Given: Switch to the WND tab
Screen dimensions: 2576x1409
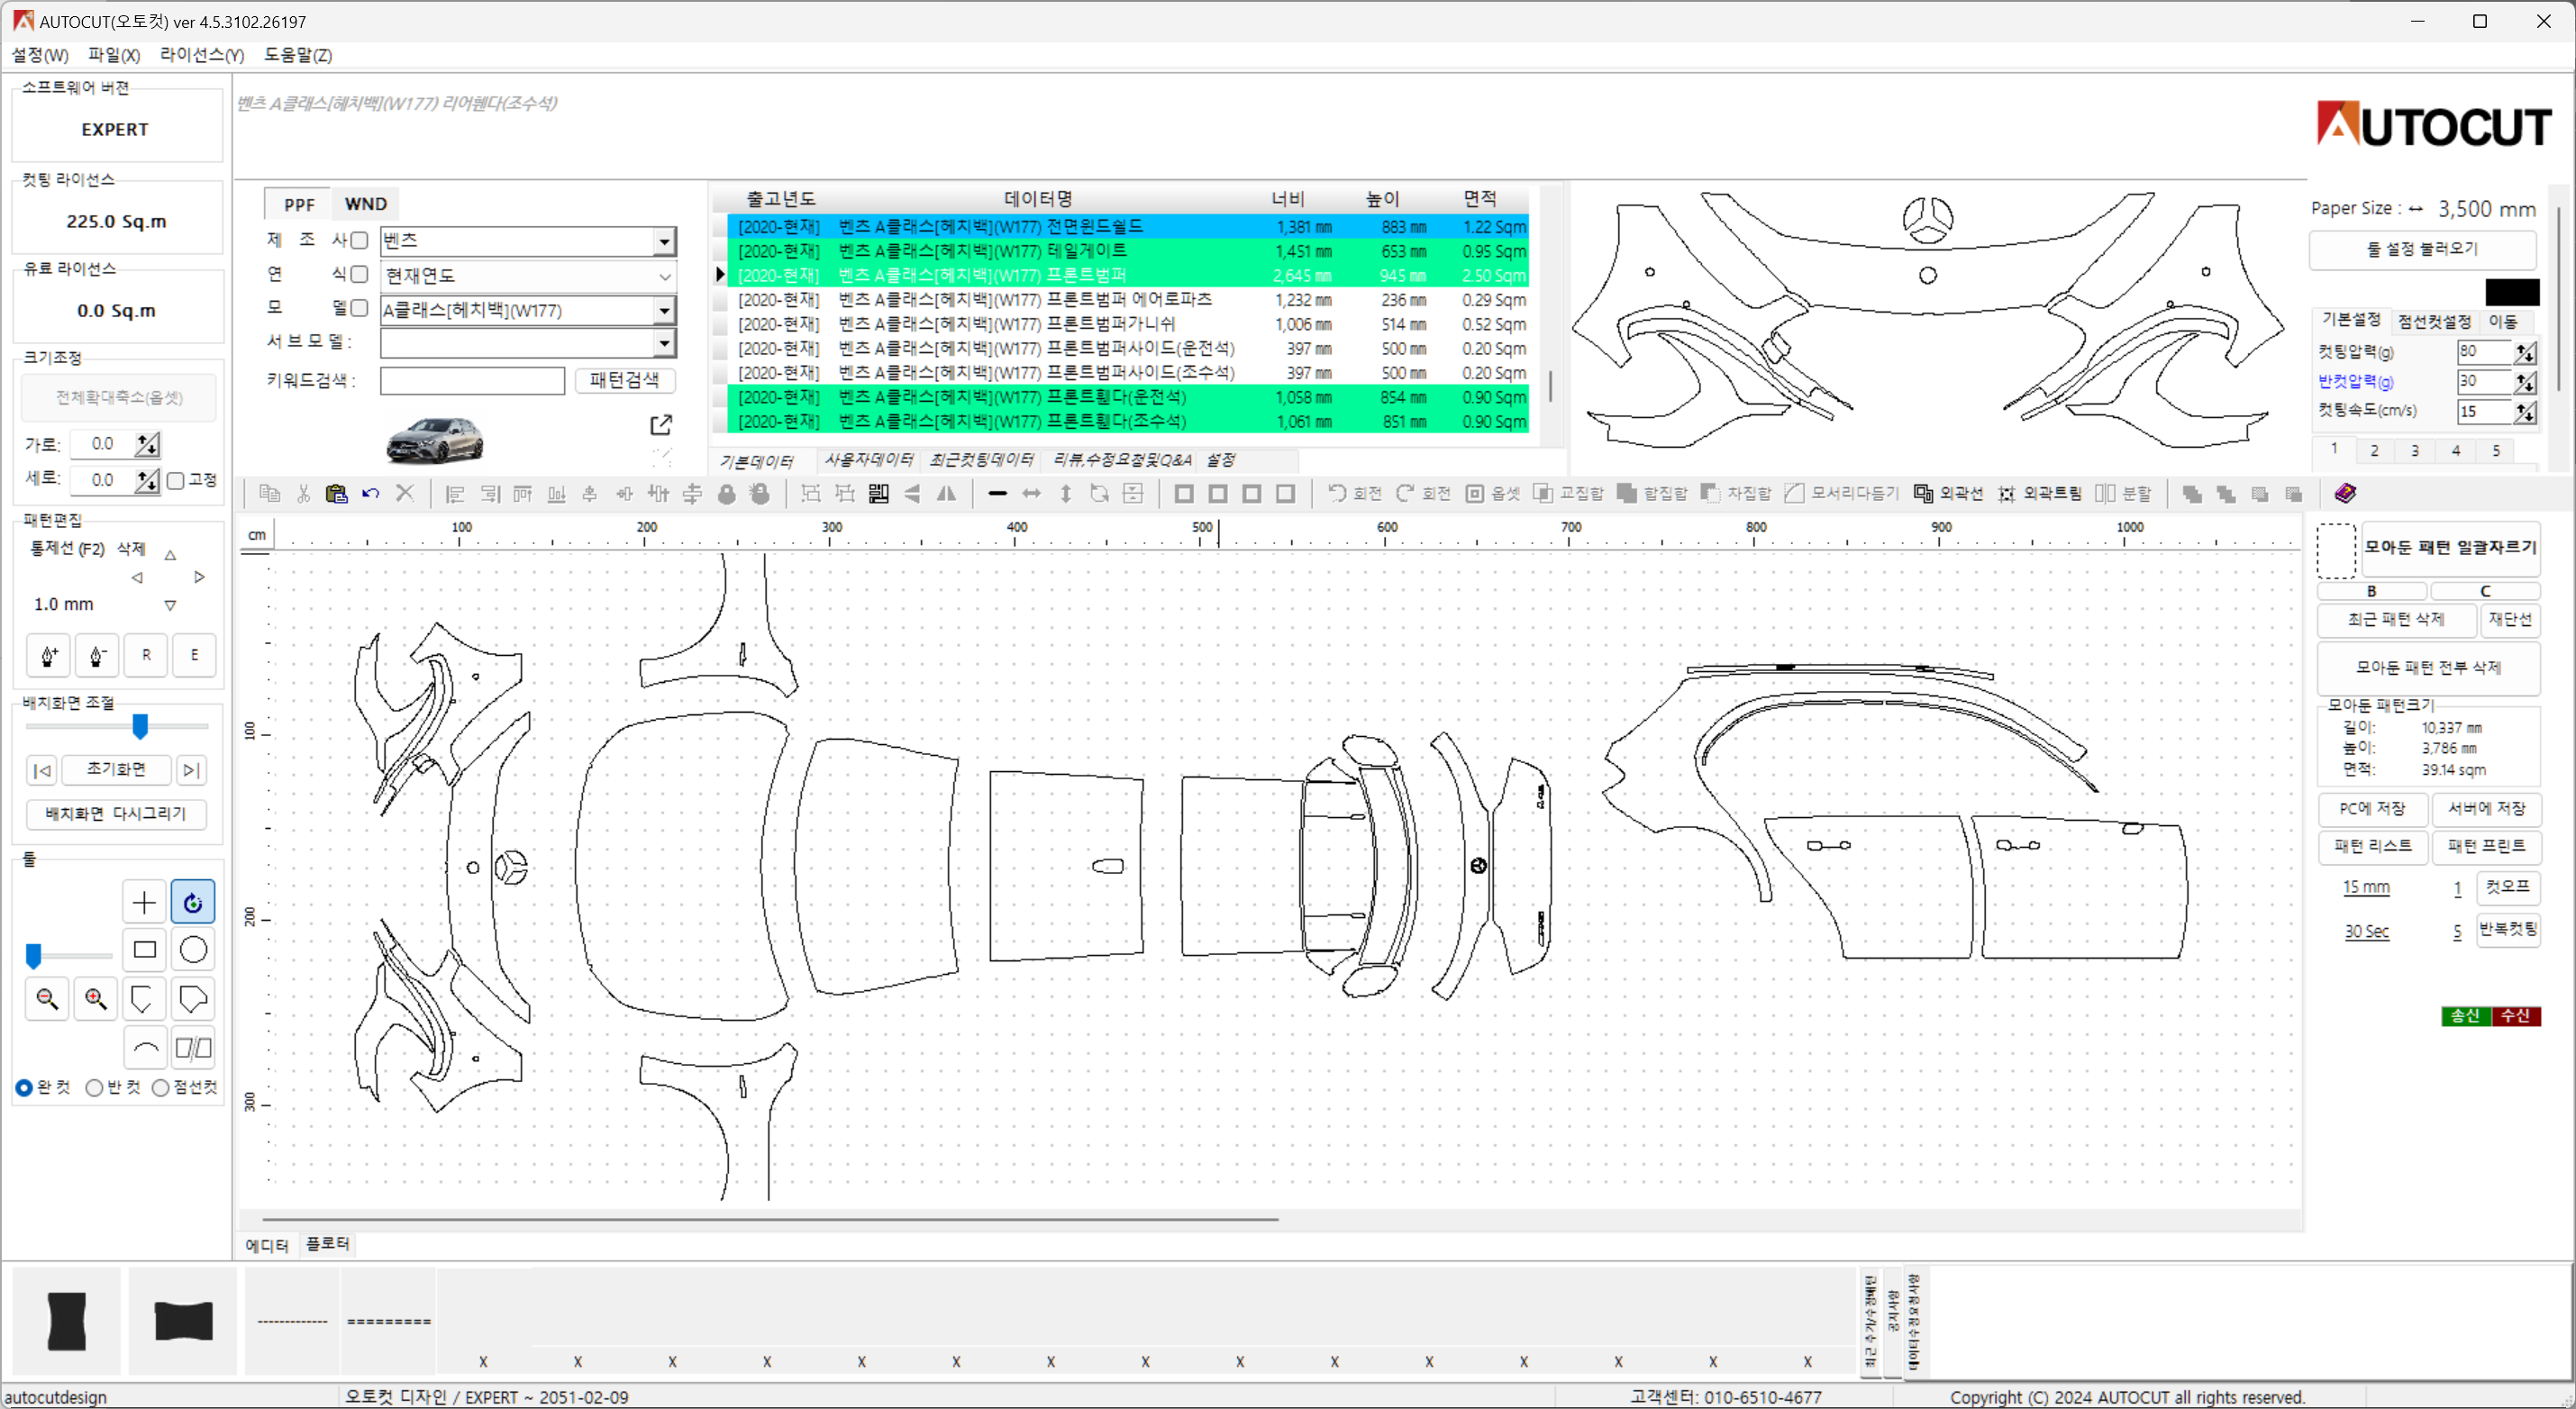Looking at the screenshot, I should [366, 204].
